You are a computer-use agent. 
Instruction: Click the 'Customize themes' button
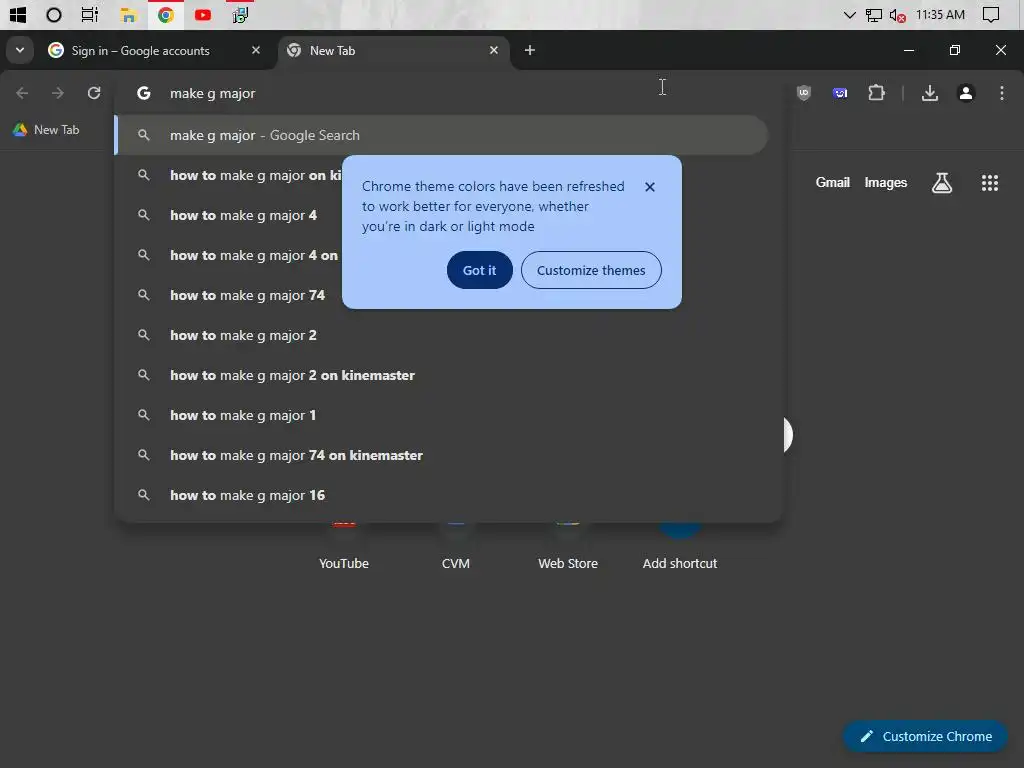(x=591, y=270)
